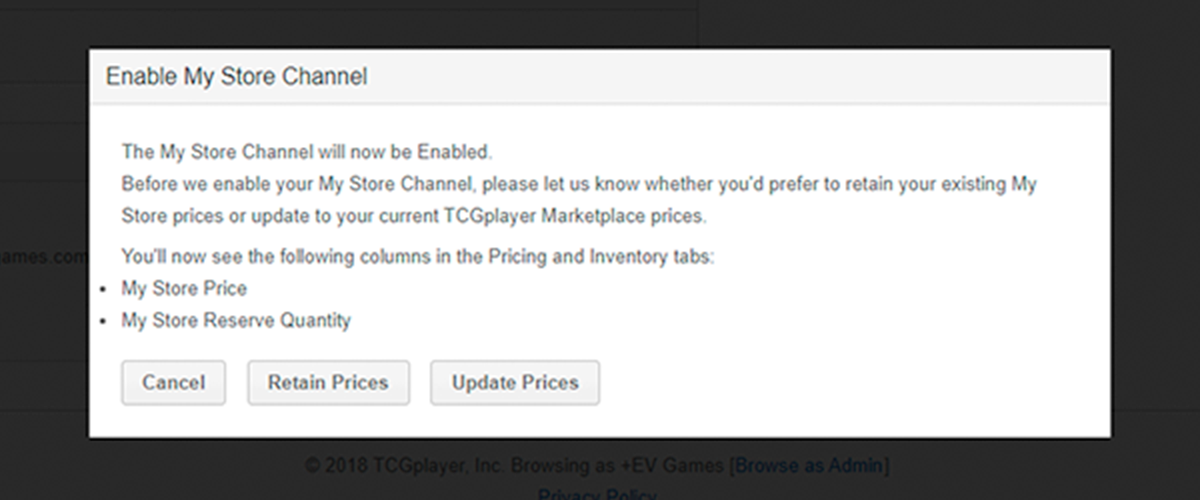1200x500 pixels.
Task: Click the Cancel button
Action: (173, 383)
